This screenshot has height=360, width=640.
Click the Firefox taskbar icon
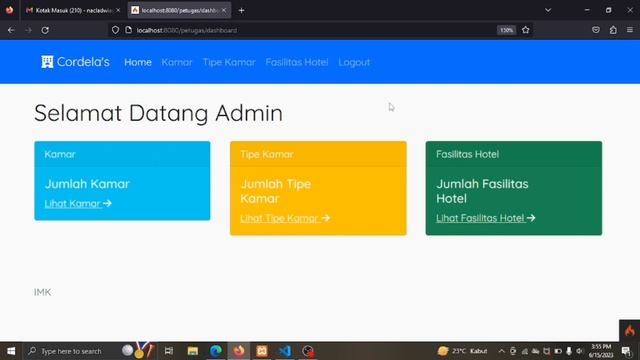(239, 351)
